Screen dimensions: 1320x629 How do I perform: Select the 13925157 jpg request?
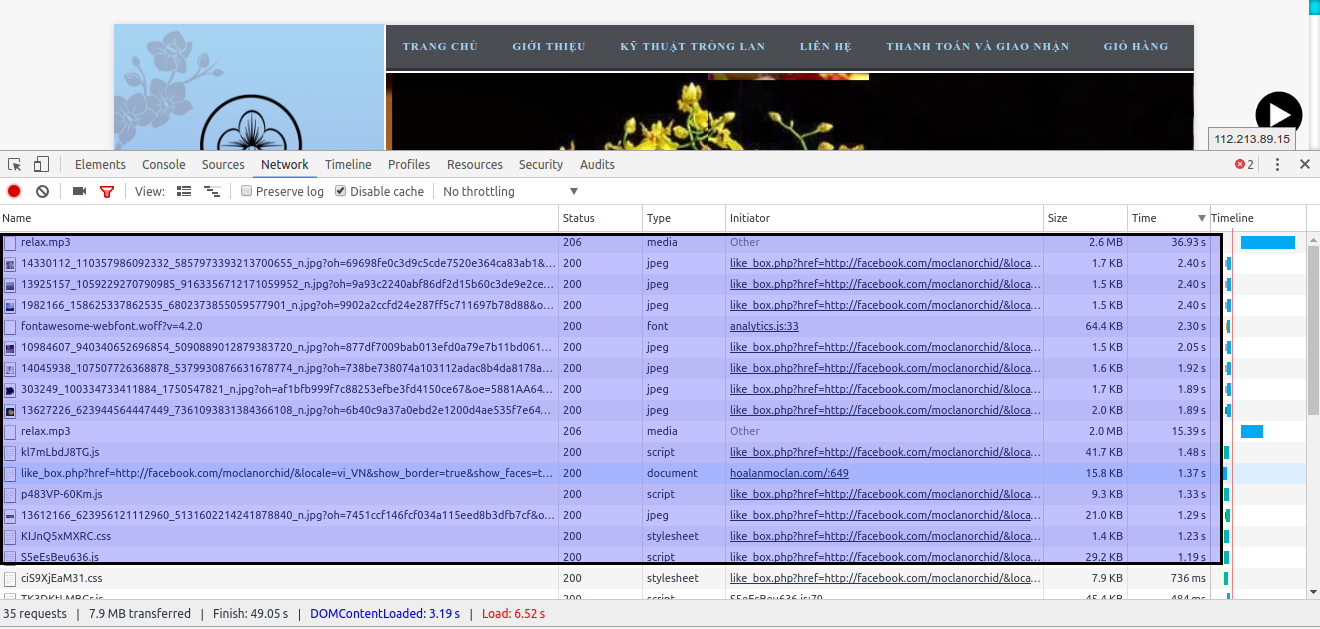pyautogui.click(x=653, y=284)
